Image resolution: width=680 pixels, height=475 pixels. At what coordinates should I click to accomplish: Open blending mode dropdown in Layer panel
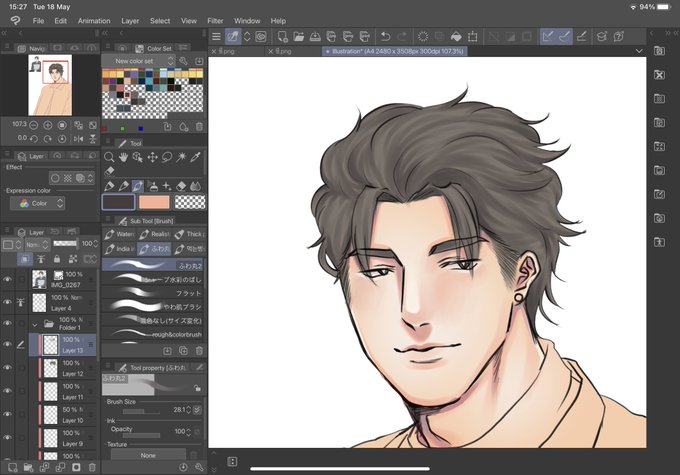(x=36, y=244)
